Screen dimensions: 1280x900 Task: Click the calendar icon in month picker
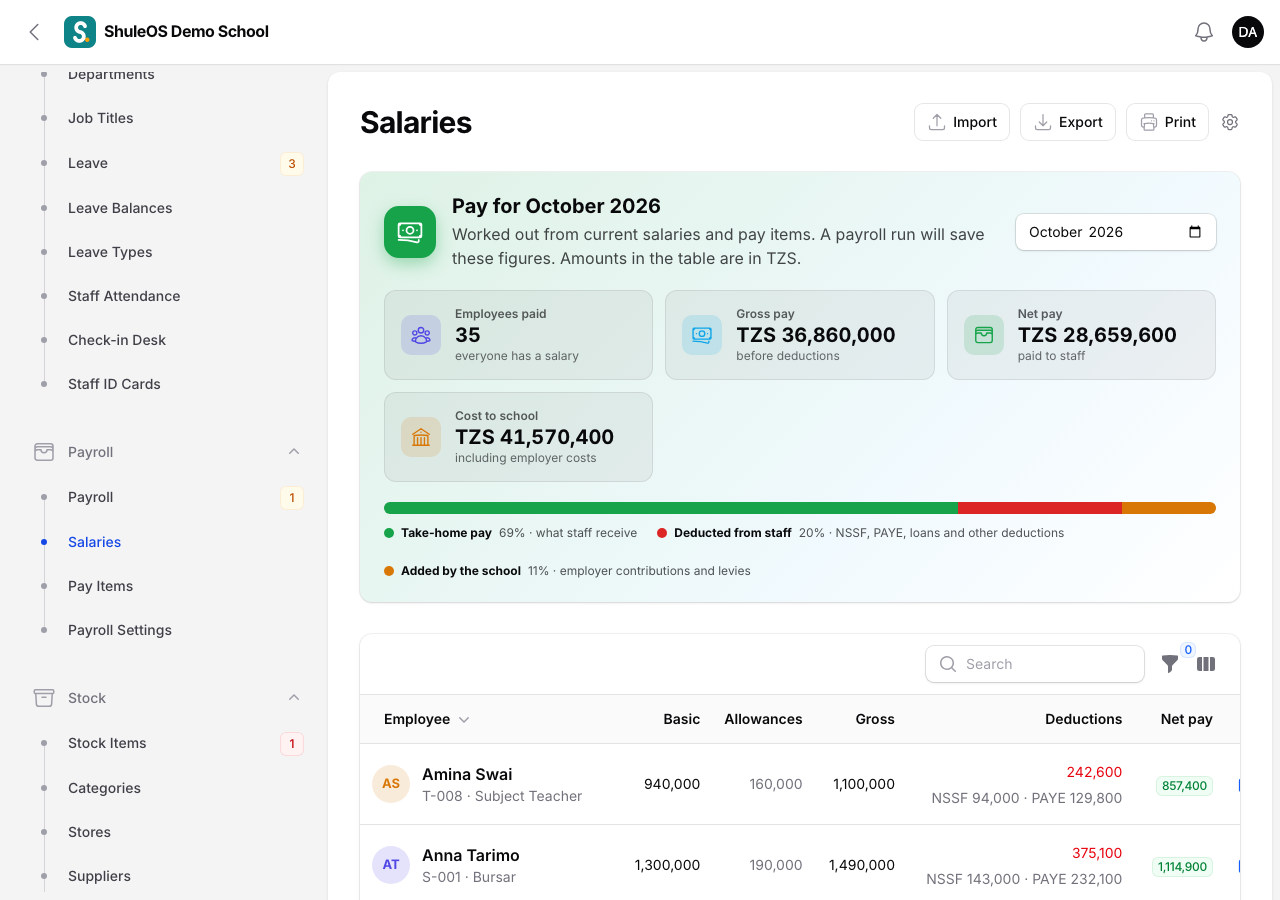click(1195, 232)
